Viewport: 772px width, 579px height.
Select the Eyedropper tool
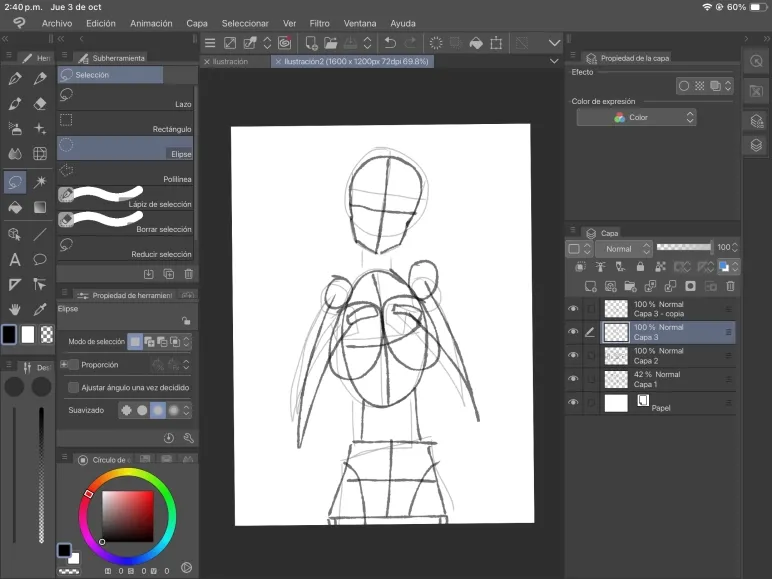40,309
